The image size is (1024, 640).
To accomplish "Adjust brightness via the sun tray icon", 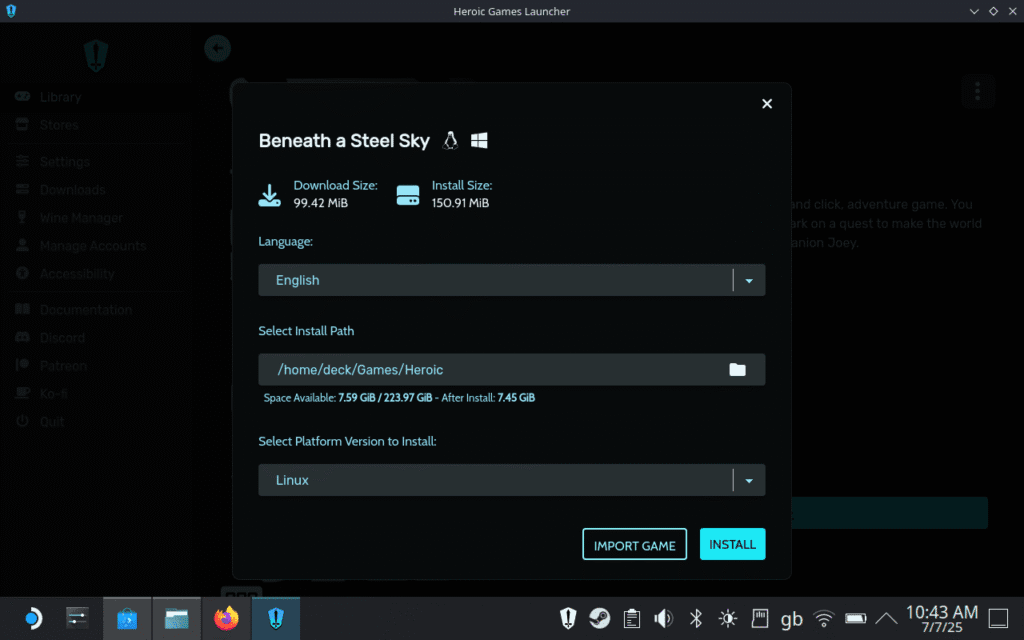I will click(727, 619).
